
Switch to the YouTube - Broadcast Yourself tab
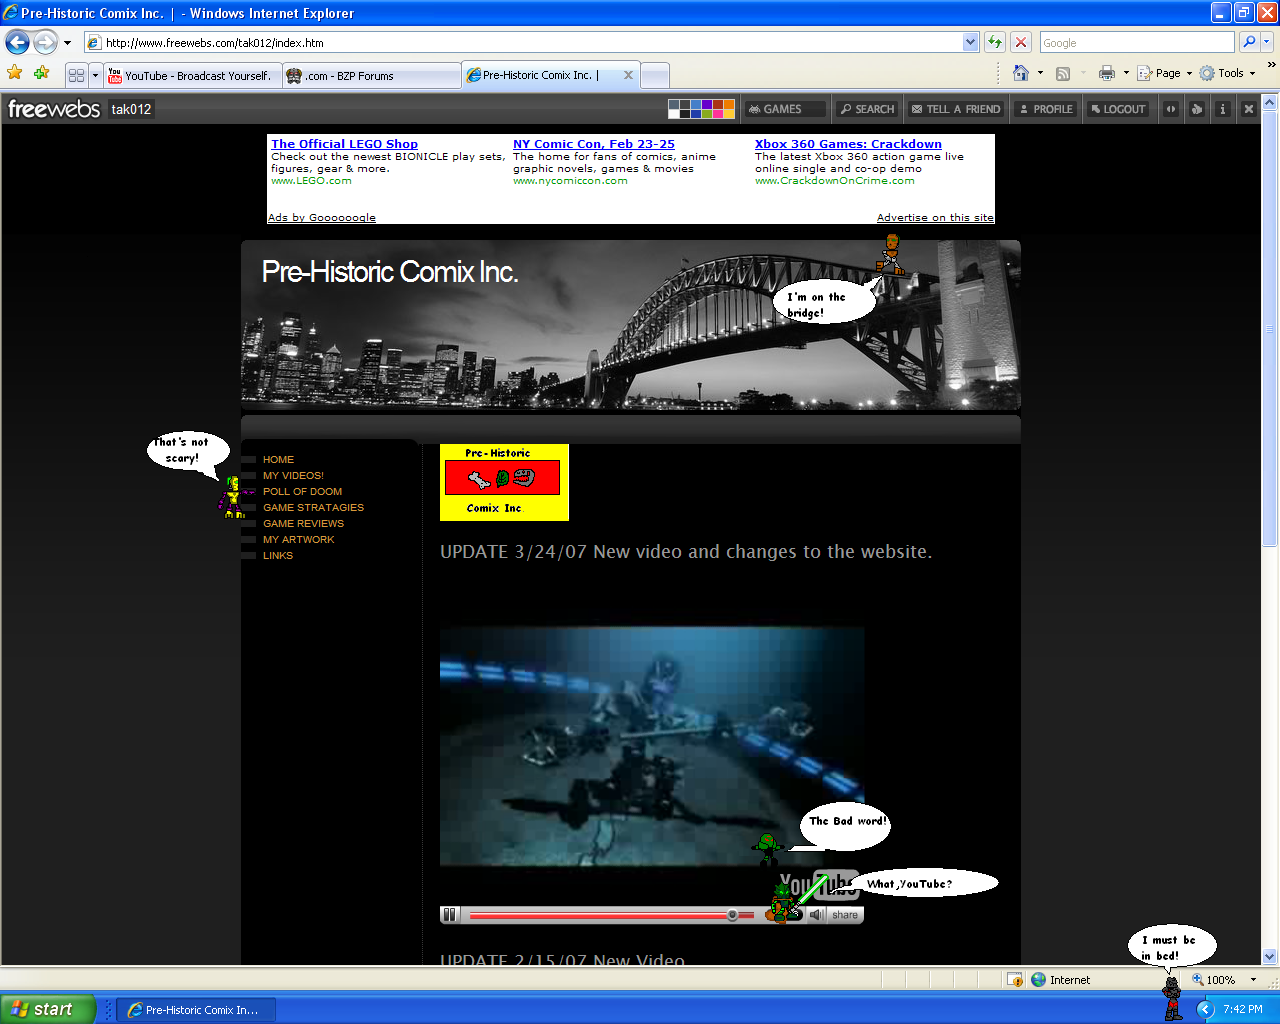tap(192, 75)
